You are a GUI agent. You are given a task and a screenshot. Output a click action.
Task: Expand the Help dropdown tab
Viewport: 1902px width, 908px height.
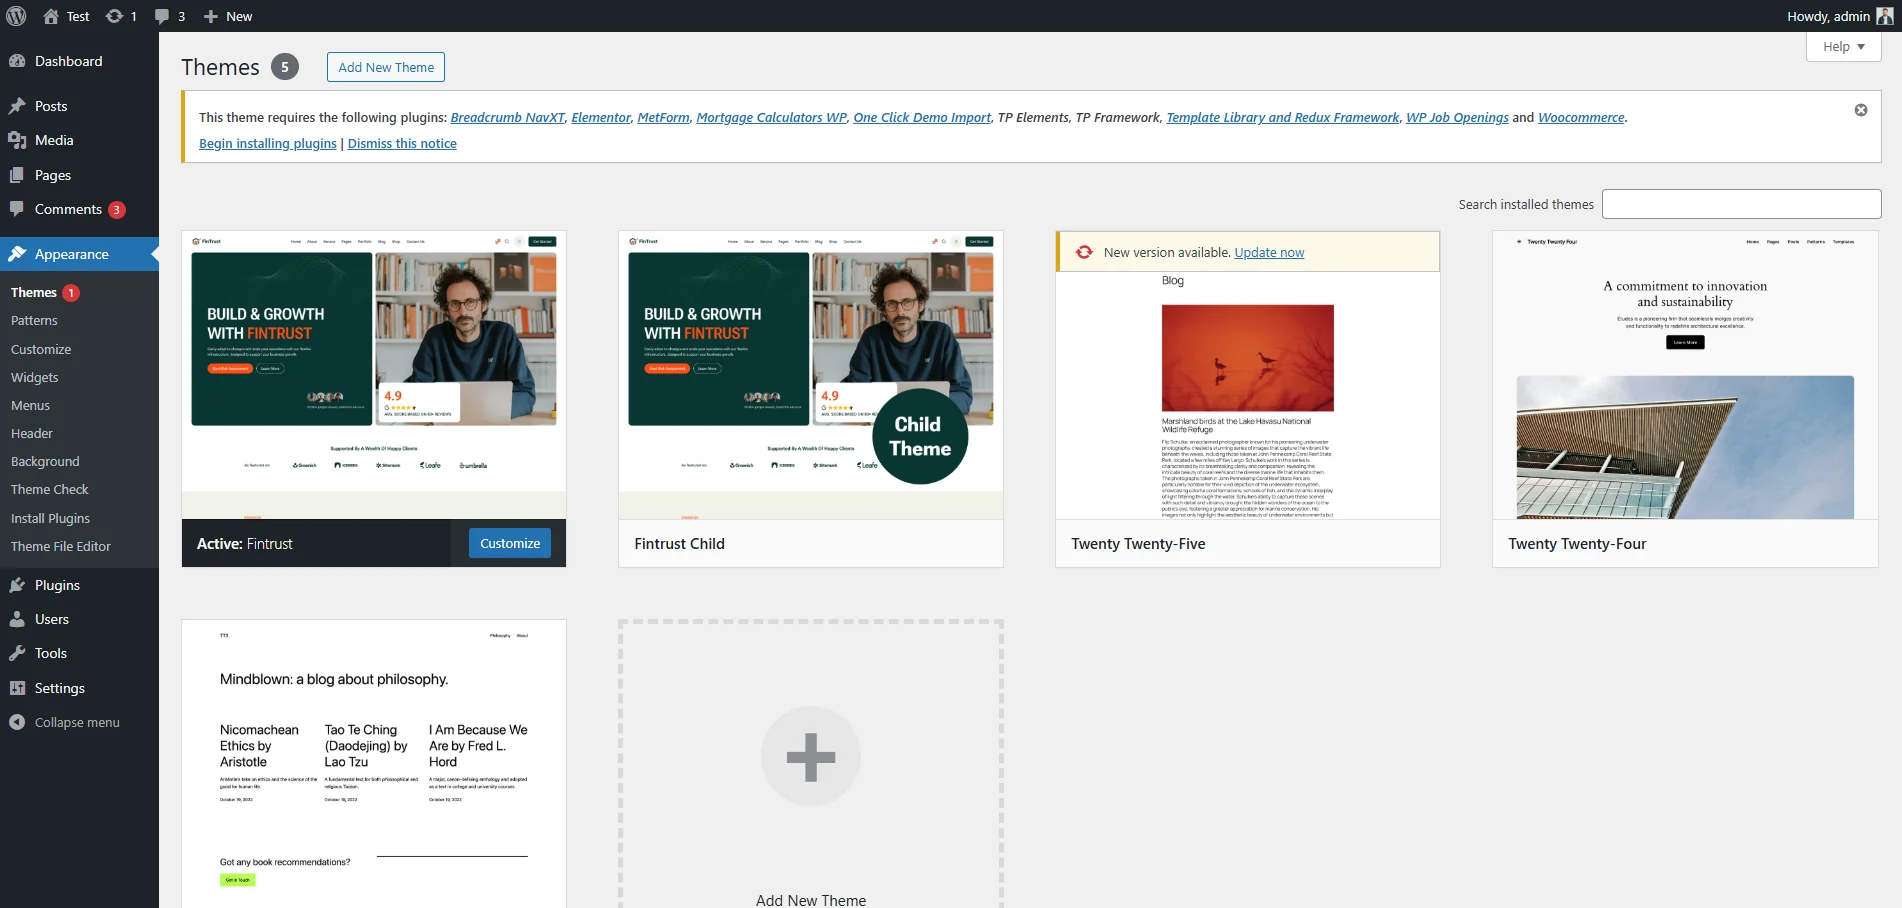(1843, 47)
